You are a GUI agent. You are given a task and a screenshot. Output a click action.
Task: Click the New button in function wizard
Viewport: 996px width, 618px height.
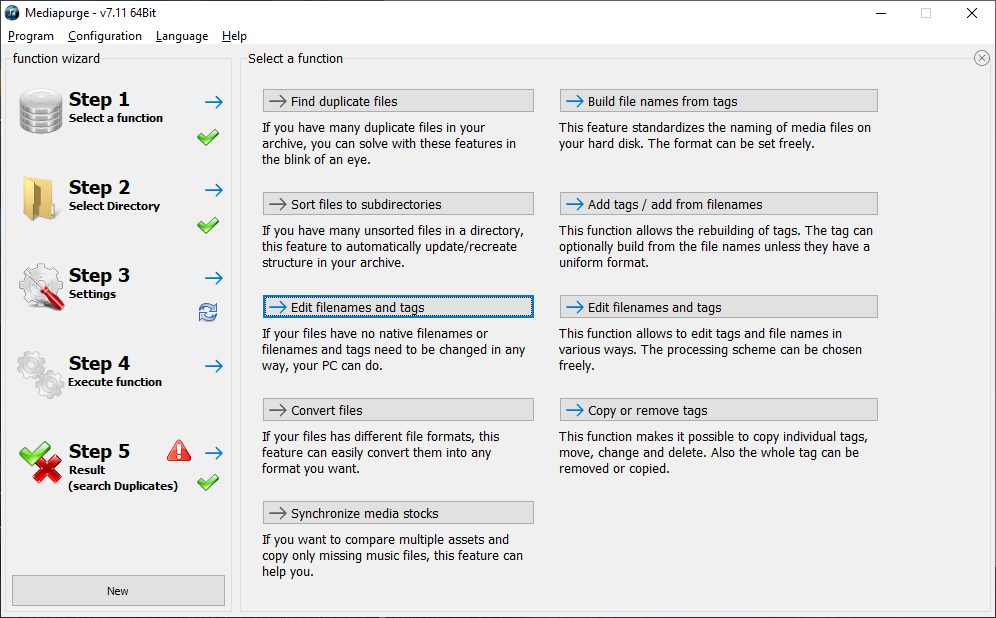(118, 591)
